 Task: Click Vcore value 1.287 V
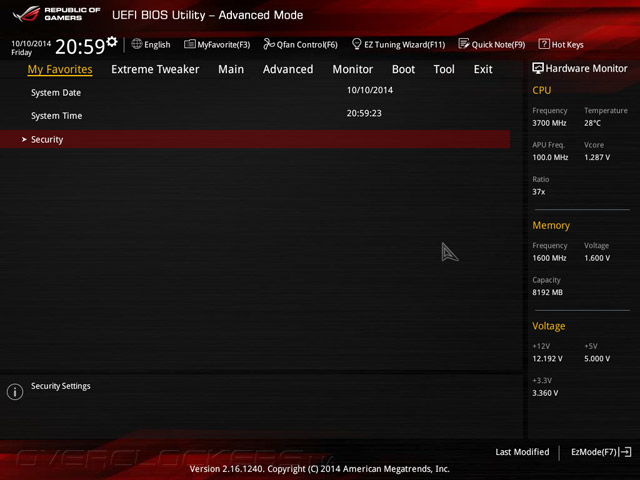pos(597,157)
